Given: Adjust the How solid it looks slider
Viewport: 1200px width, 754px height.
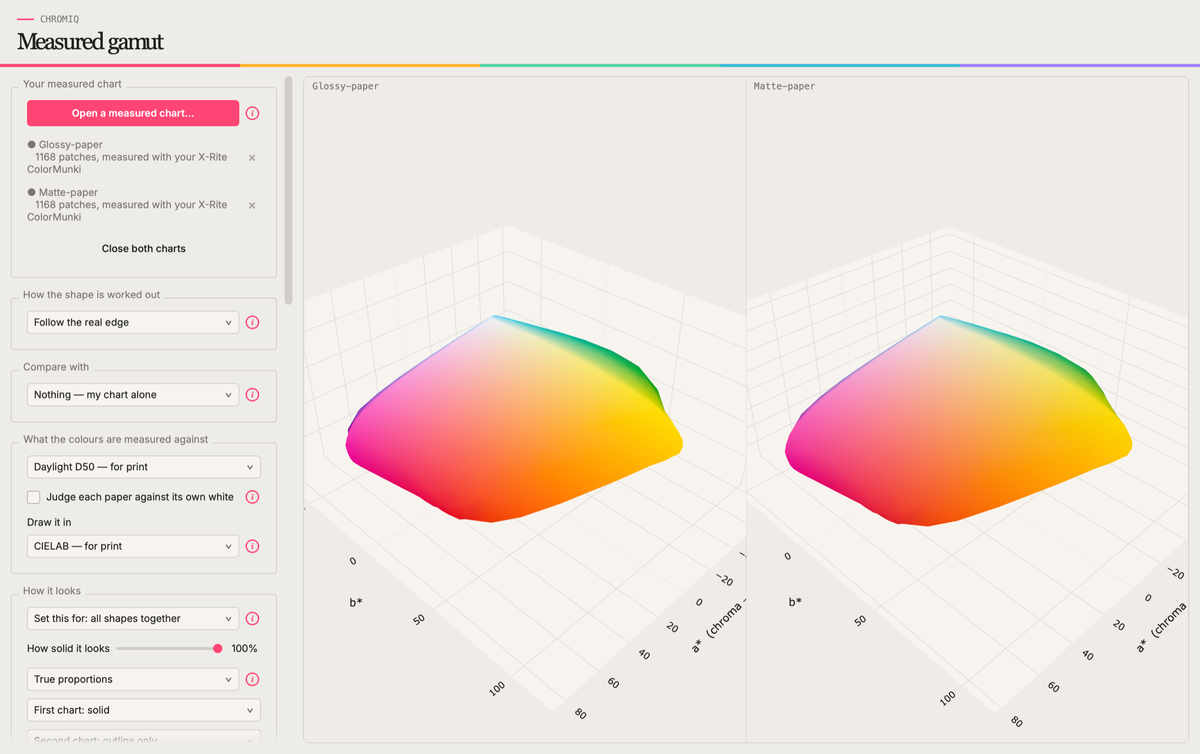Looking at the screenshot, I should (x=168, y=648).
